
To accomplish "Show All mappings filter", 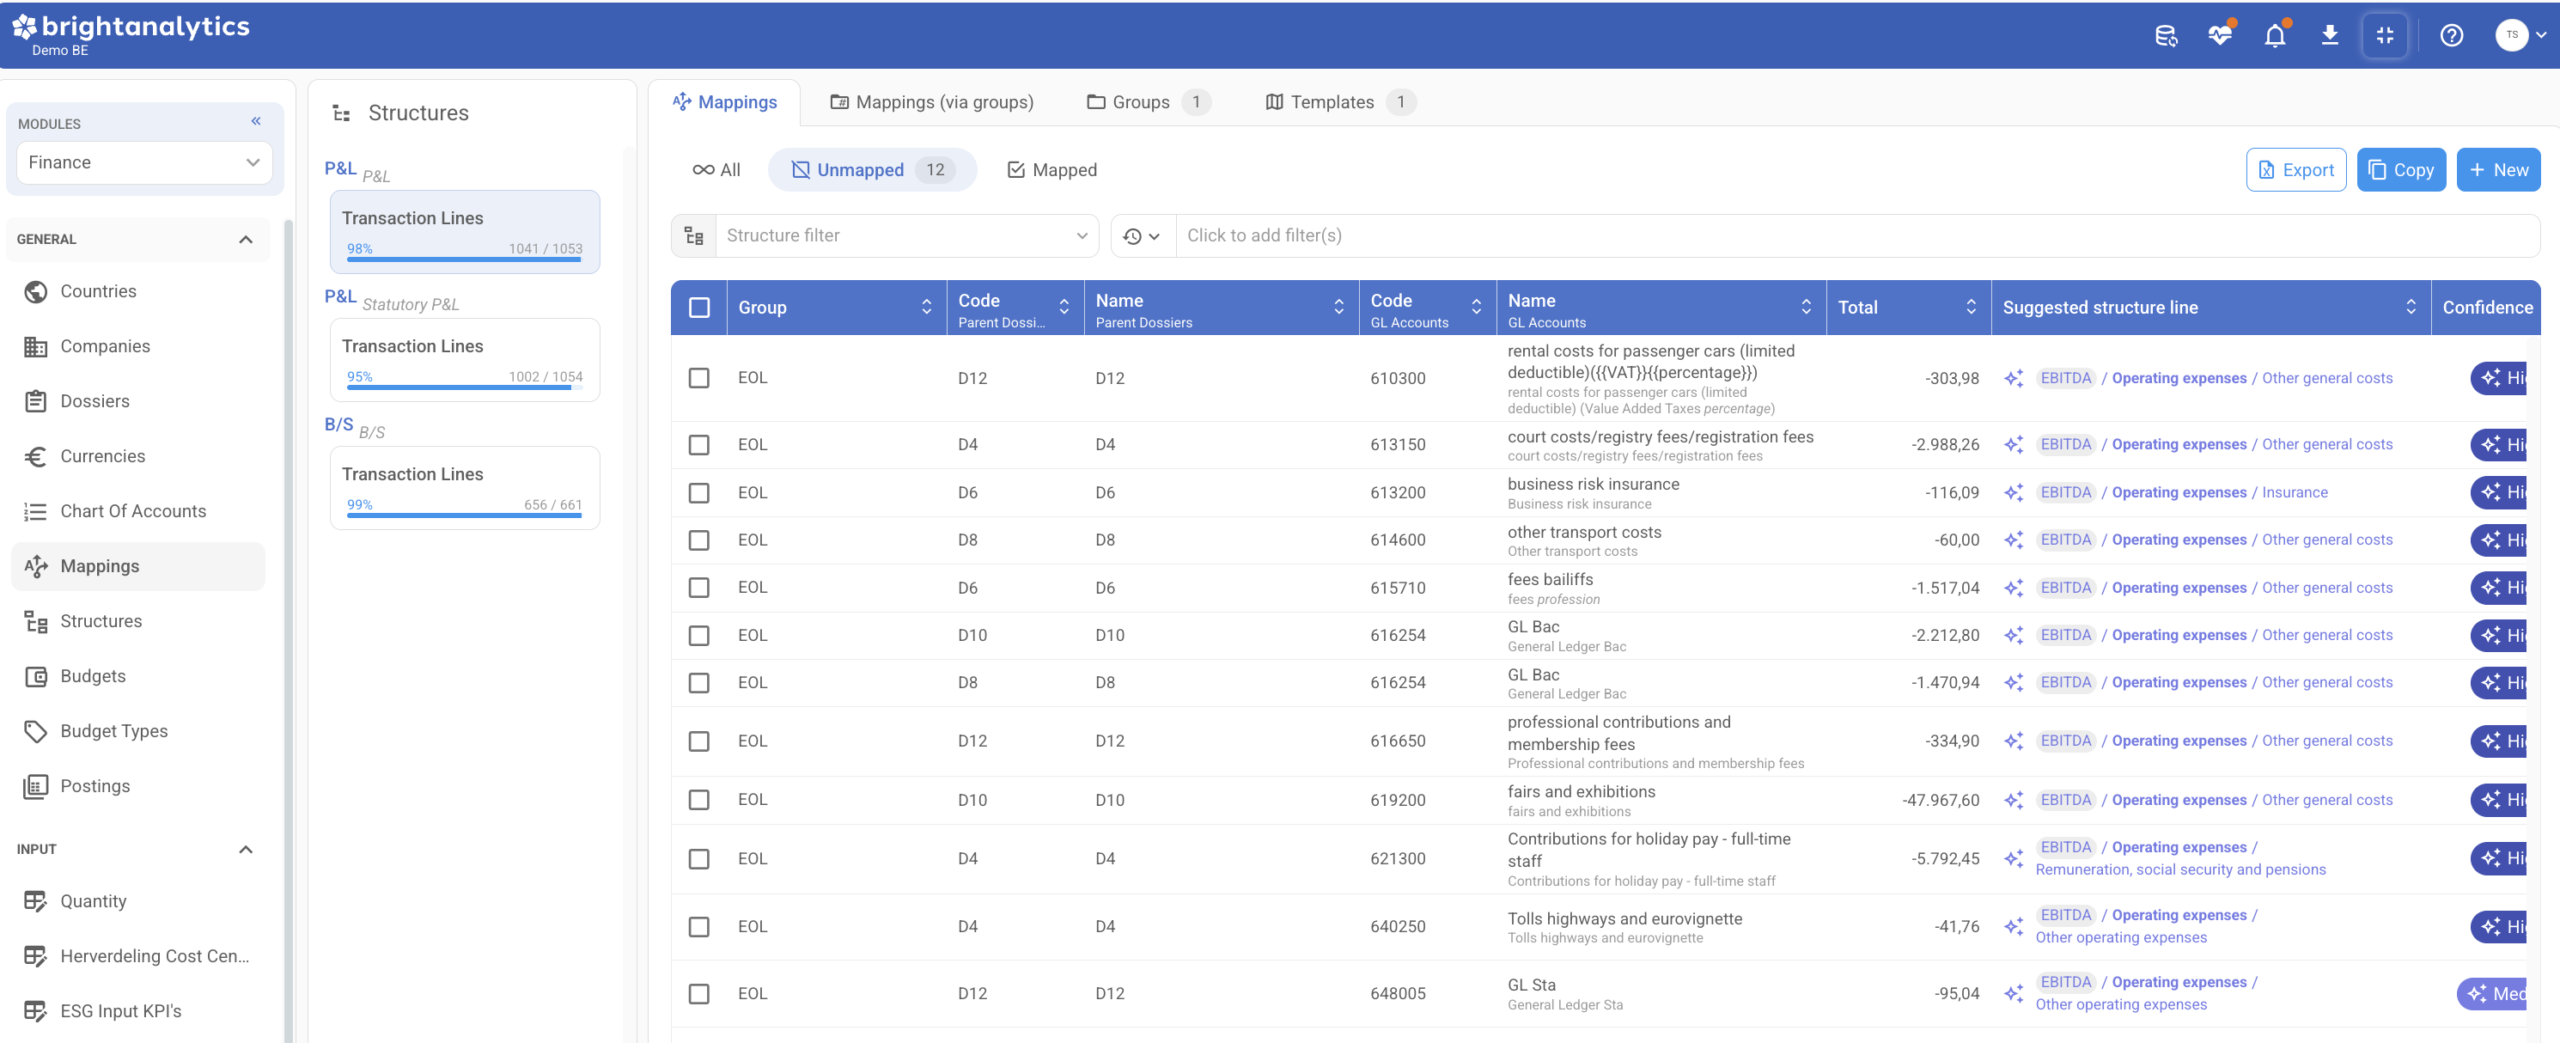I will 716,170.
